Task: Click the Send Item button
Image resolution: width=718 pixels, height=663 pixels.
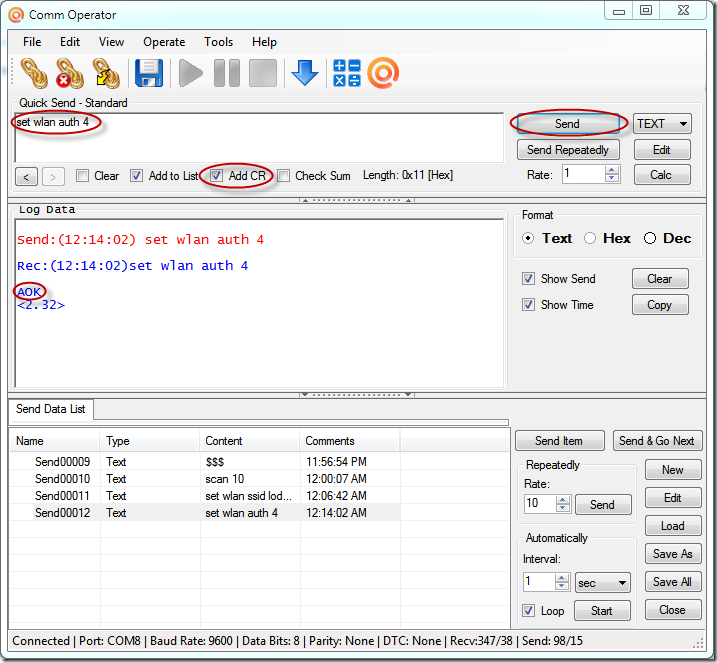Action: pos(560,441)
